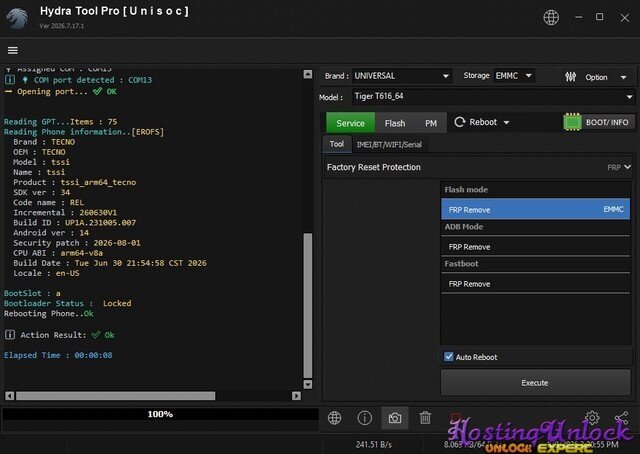Click the 'Code name : REL' log line
Screen dimensions: 640x454
tap(49, 203)
